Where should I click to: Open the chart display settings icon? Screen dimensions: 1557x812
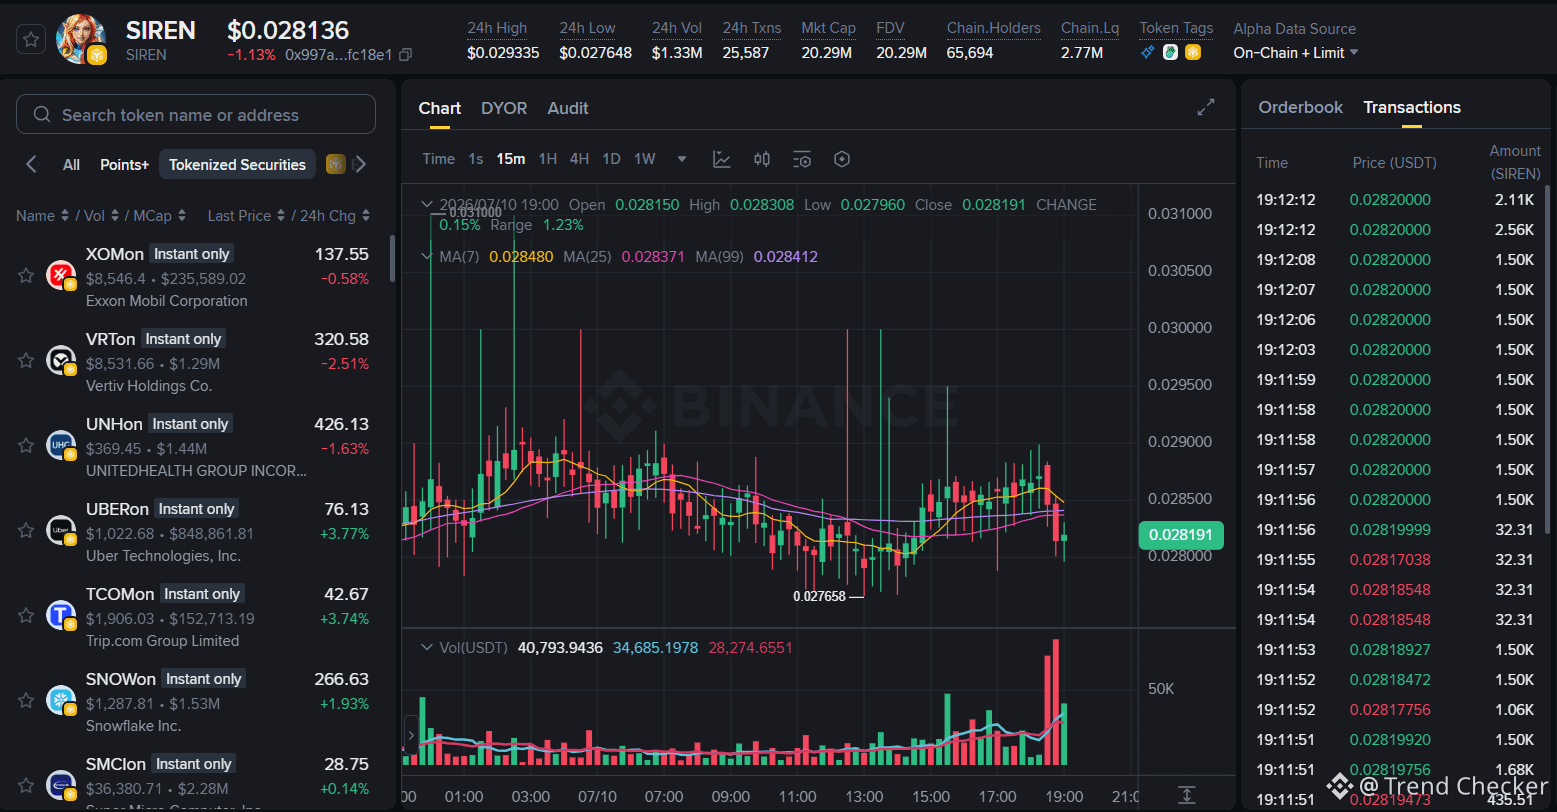coord(802,159)
